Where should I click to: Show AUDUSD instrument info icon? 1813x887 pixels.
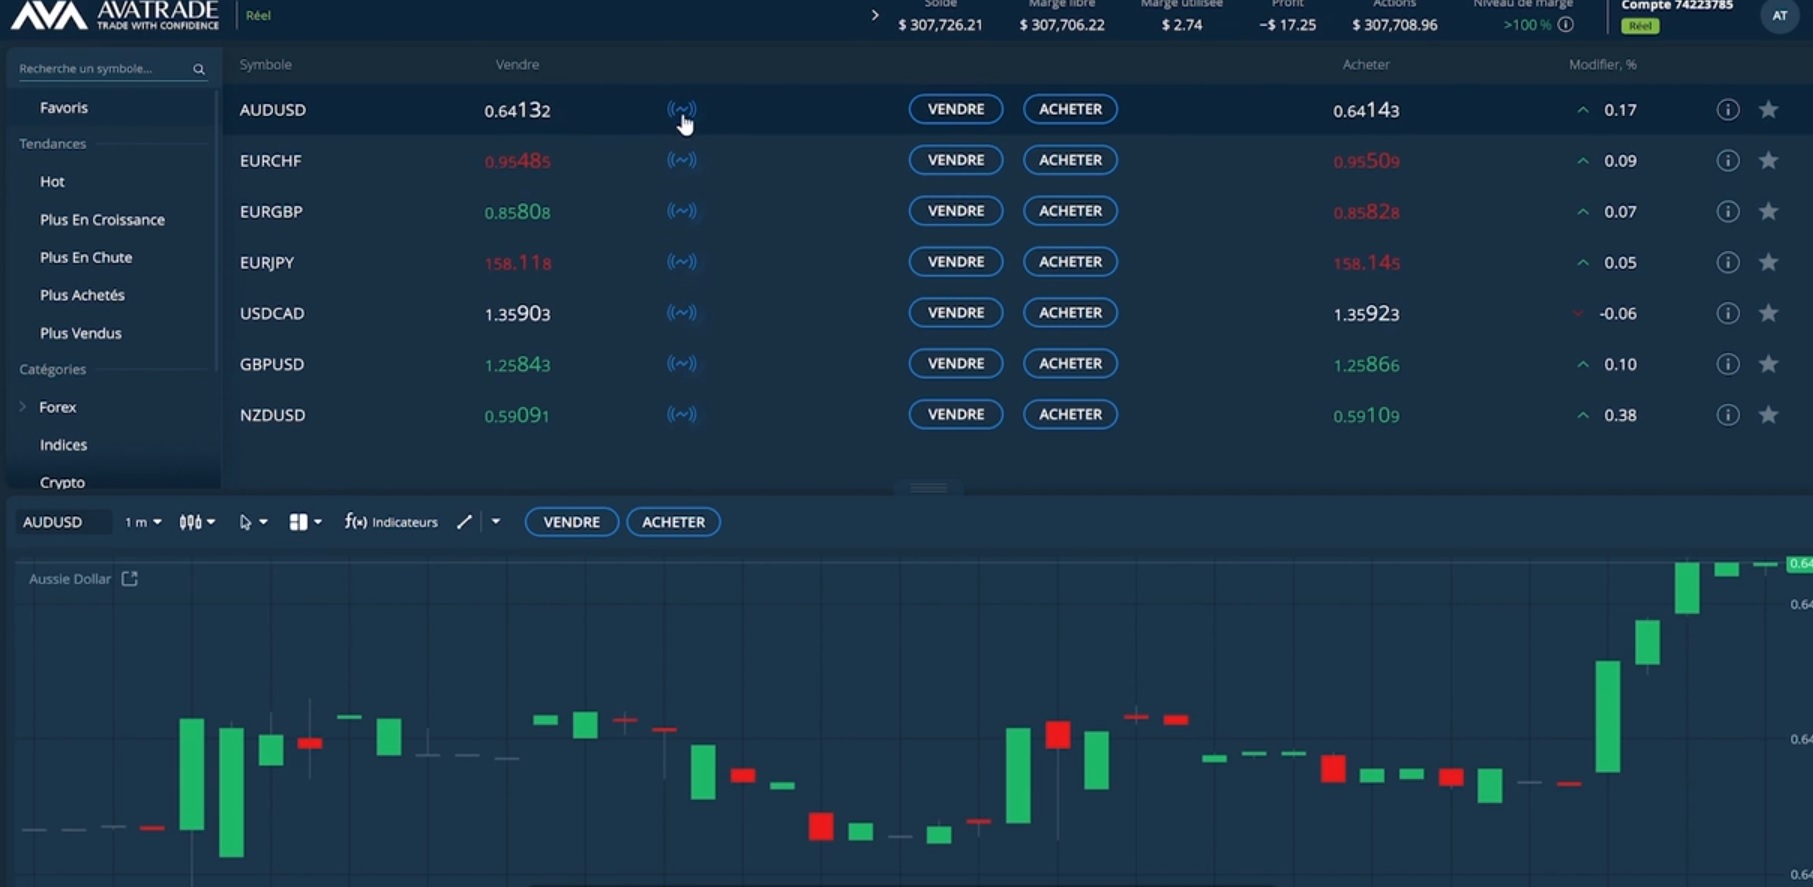point(1728,110)
